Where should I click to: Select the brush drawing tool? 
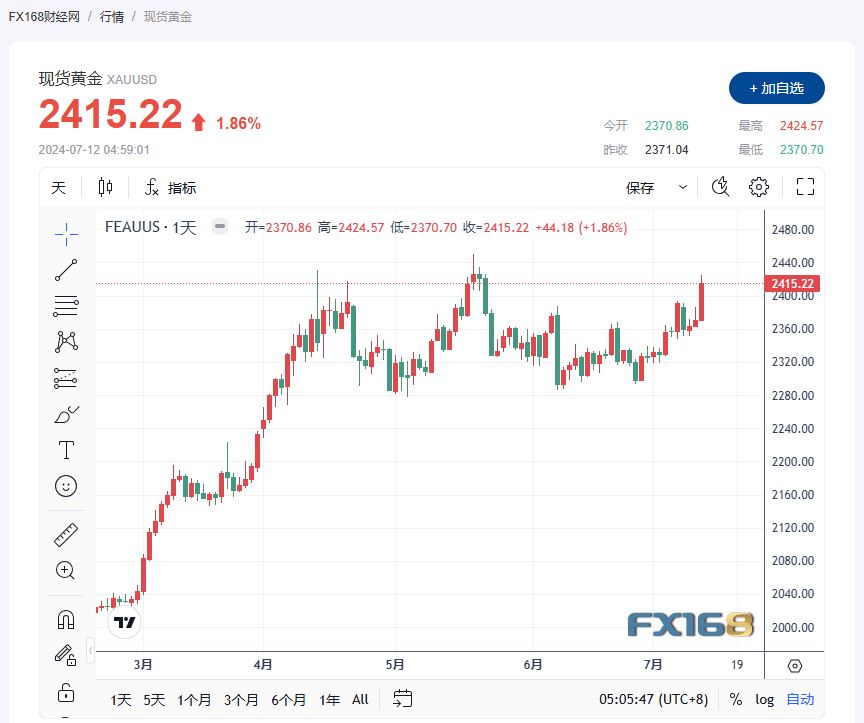pyautogui.click(x=65, y=413)
